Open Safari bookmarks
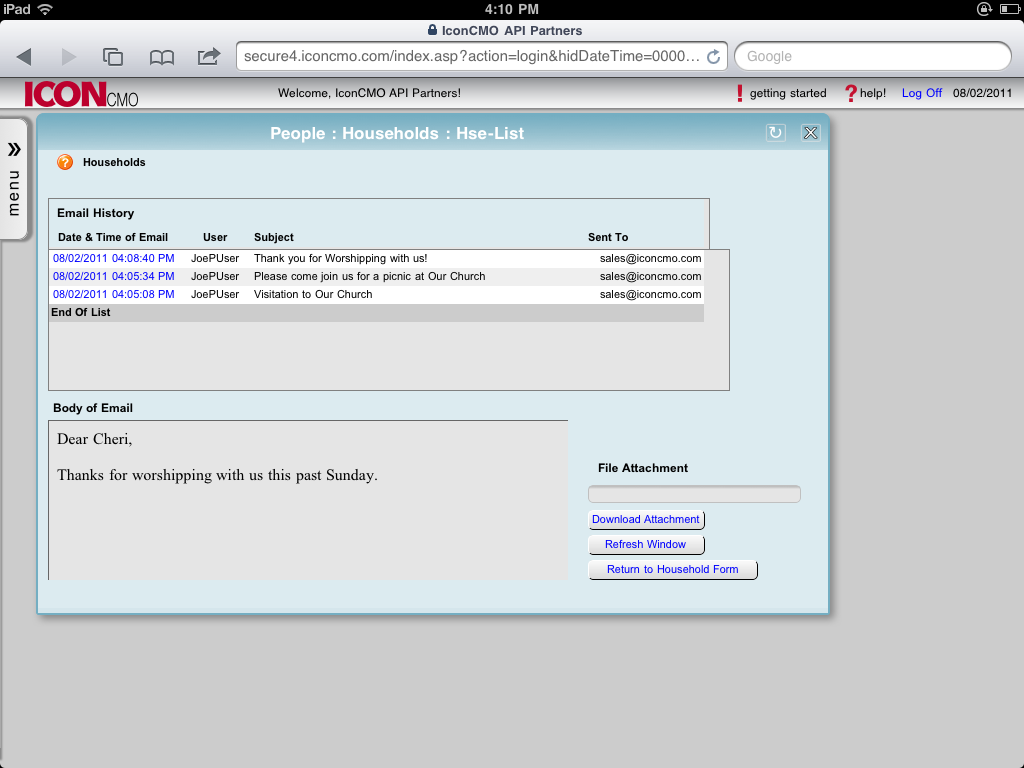Image resolution: width=1024 pixels, height=768 pixels. pyautogui.click(x=161, y=56)
